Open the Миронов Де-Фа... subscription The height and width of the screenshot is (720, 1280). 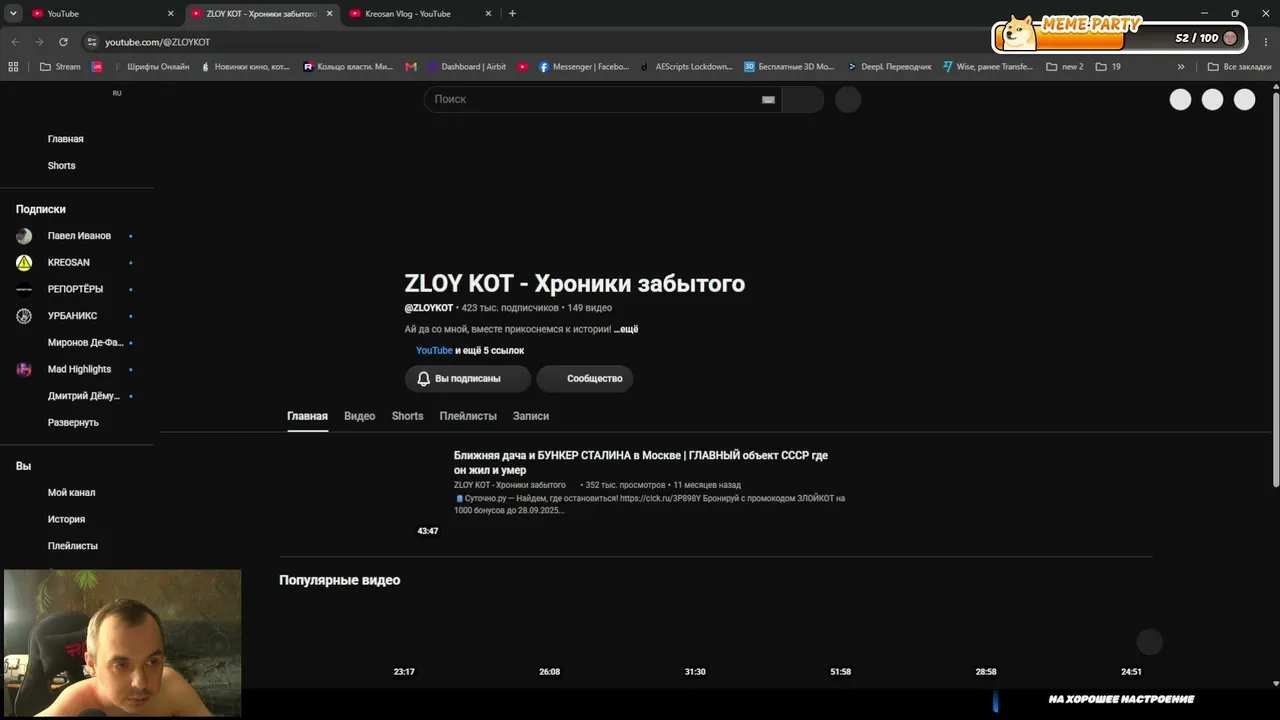point(86,343)
